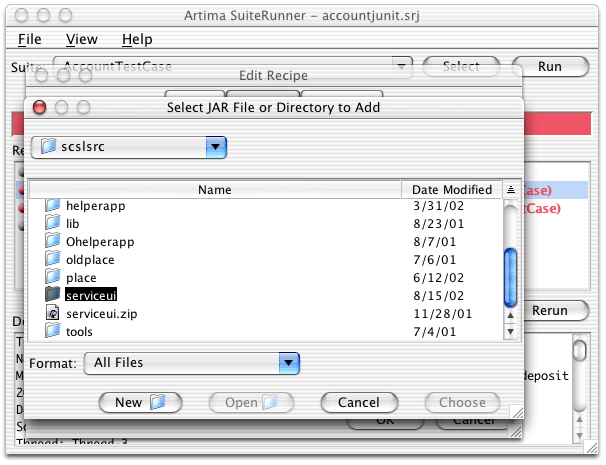Viewport: 606px width, 465px height.
Task: Click the 8/7/01 date cell
Action: pyautogui.click(x=434, y=242)
